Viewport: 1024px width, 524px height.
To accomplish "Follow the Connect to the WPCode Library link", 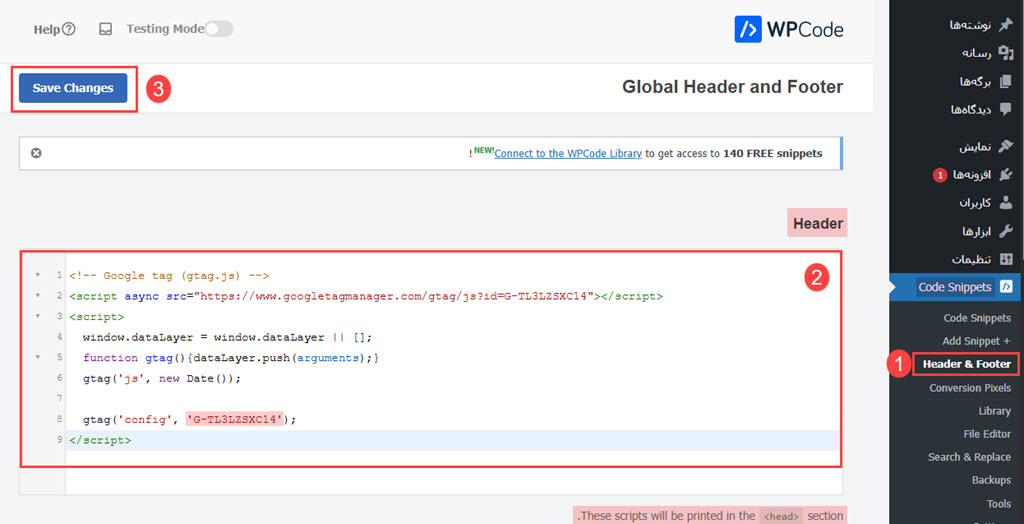I will tap(568, 154).
